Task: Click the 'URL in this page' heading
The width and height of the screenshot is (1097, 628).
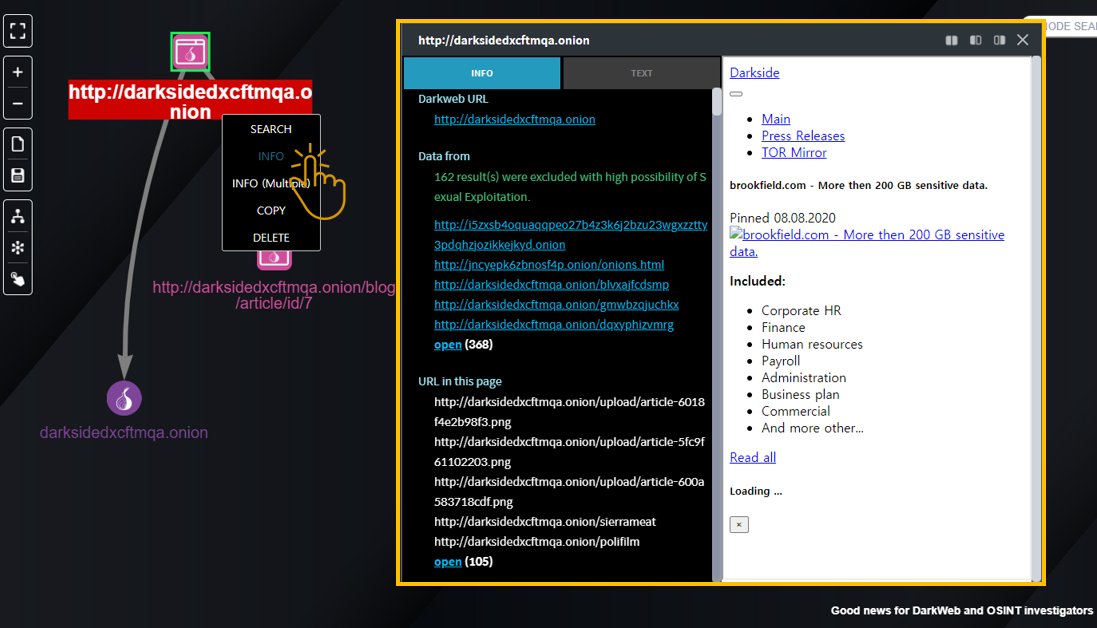Action: pos(460,381)
